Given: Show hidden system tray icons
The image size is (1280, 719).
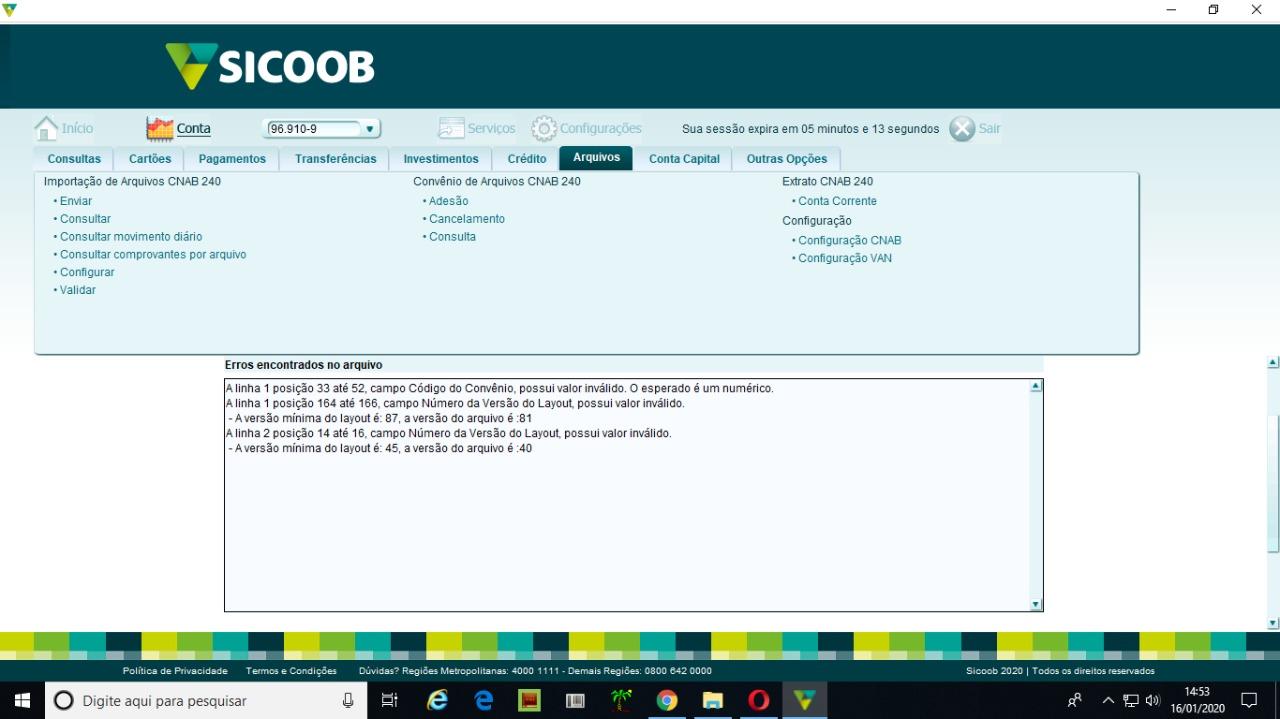Looking at the screenshot, I should (1108, 700).
